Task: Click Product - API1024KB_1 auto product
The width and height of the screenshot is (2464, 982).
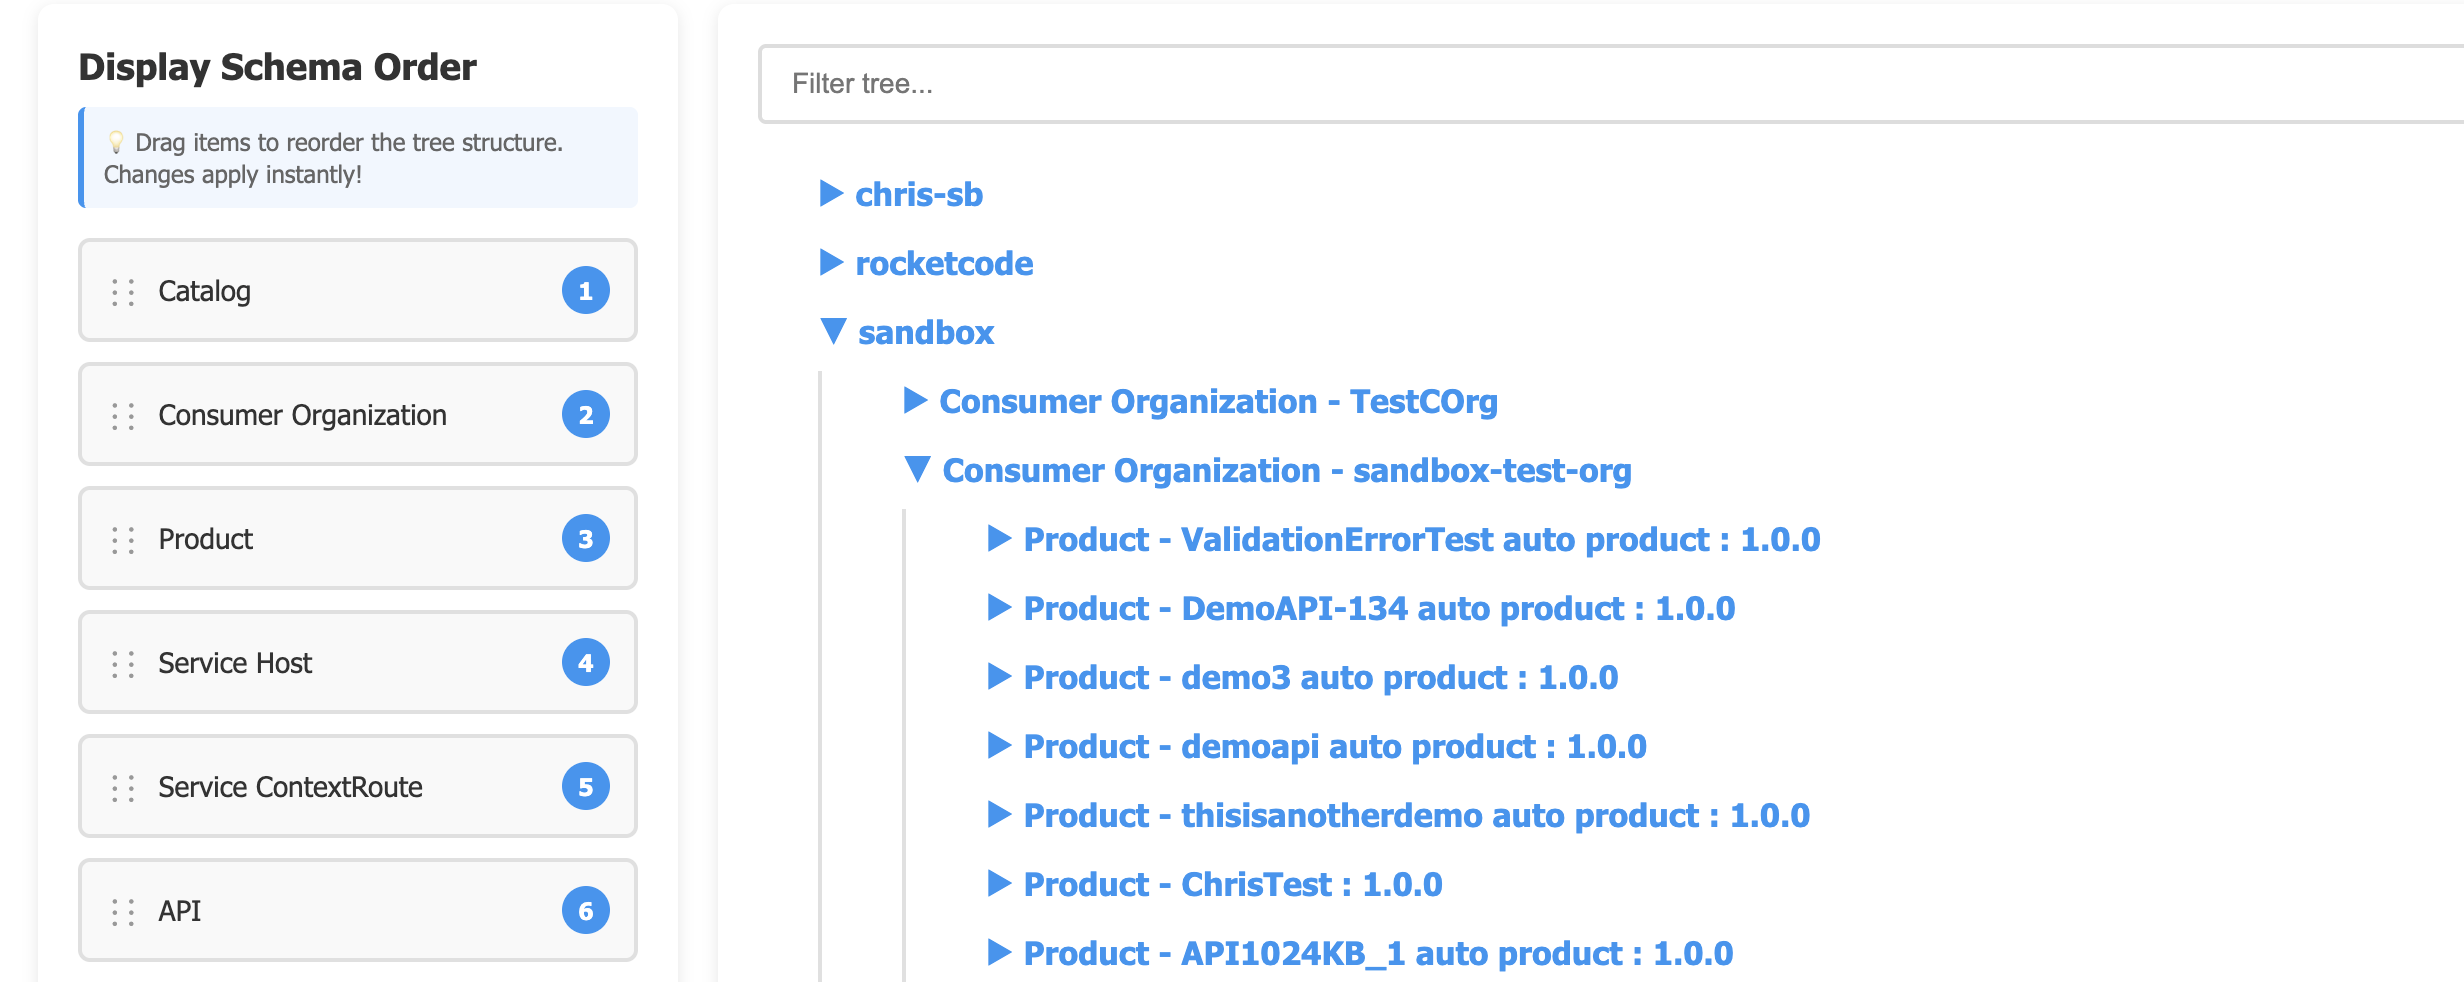Action: 1377,954
